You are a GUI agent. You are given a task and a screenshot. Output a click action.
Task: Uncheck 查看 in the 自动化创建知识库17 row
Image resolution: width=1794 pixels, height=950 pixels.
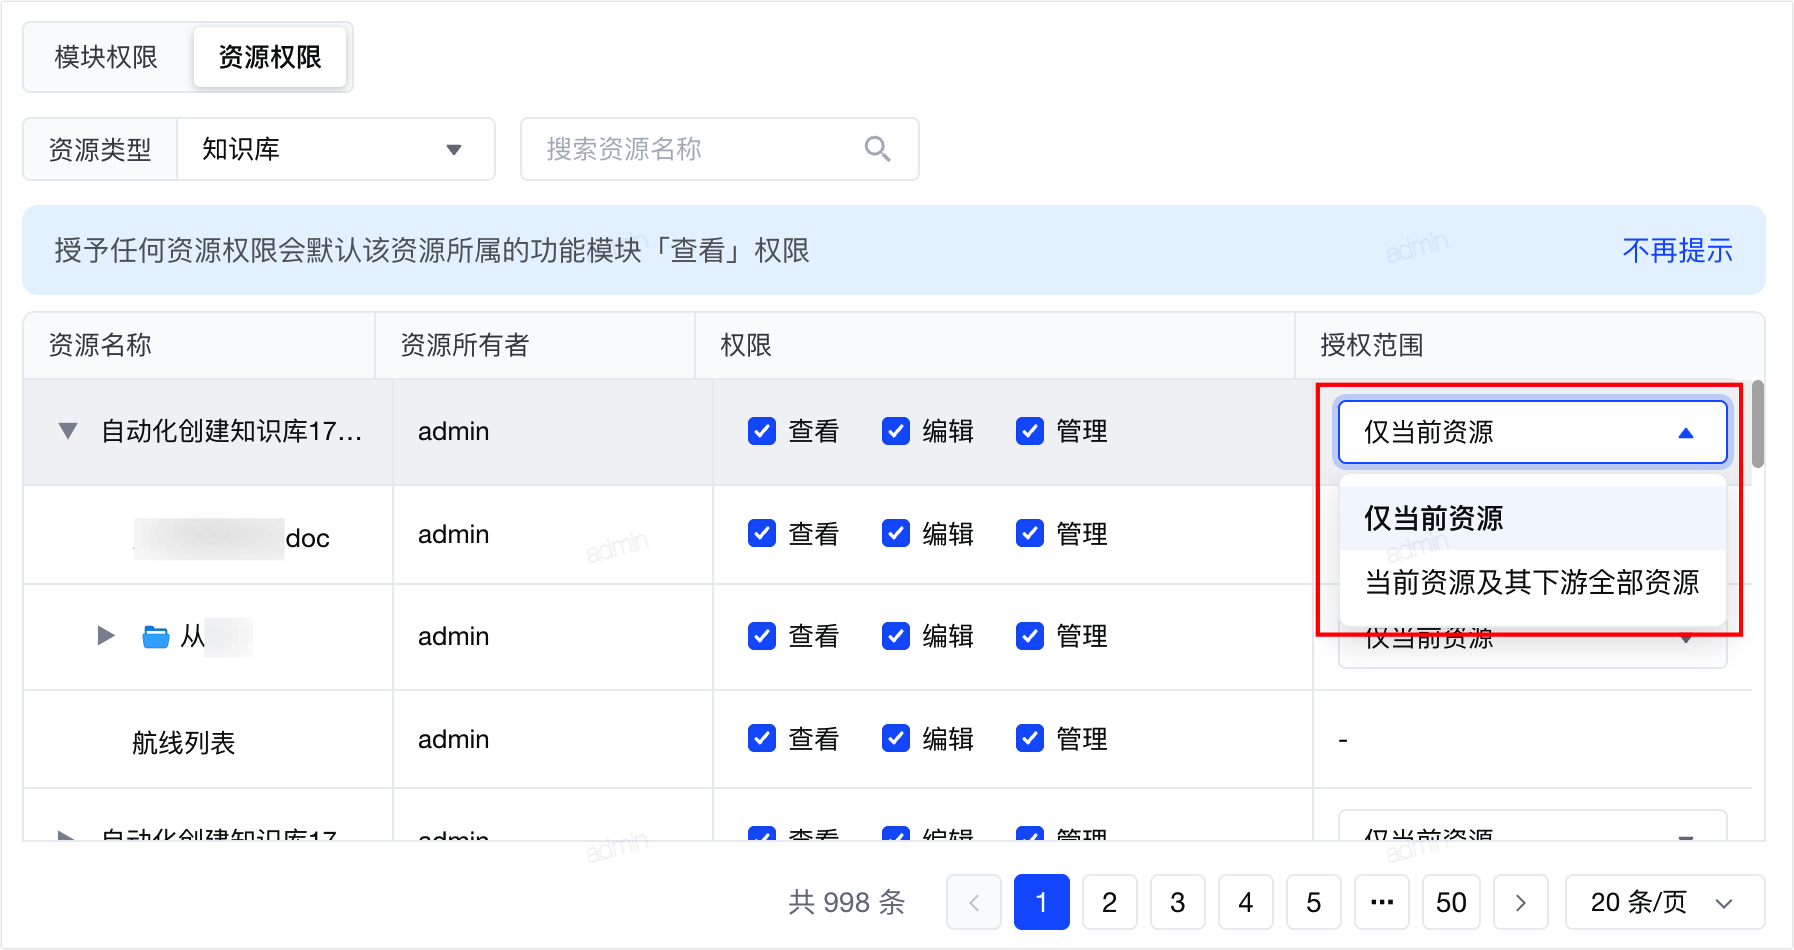(762, 431)
